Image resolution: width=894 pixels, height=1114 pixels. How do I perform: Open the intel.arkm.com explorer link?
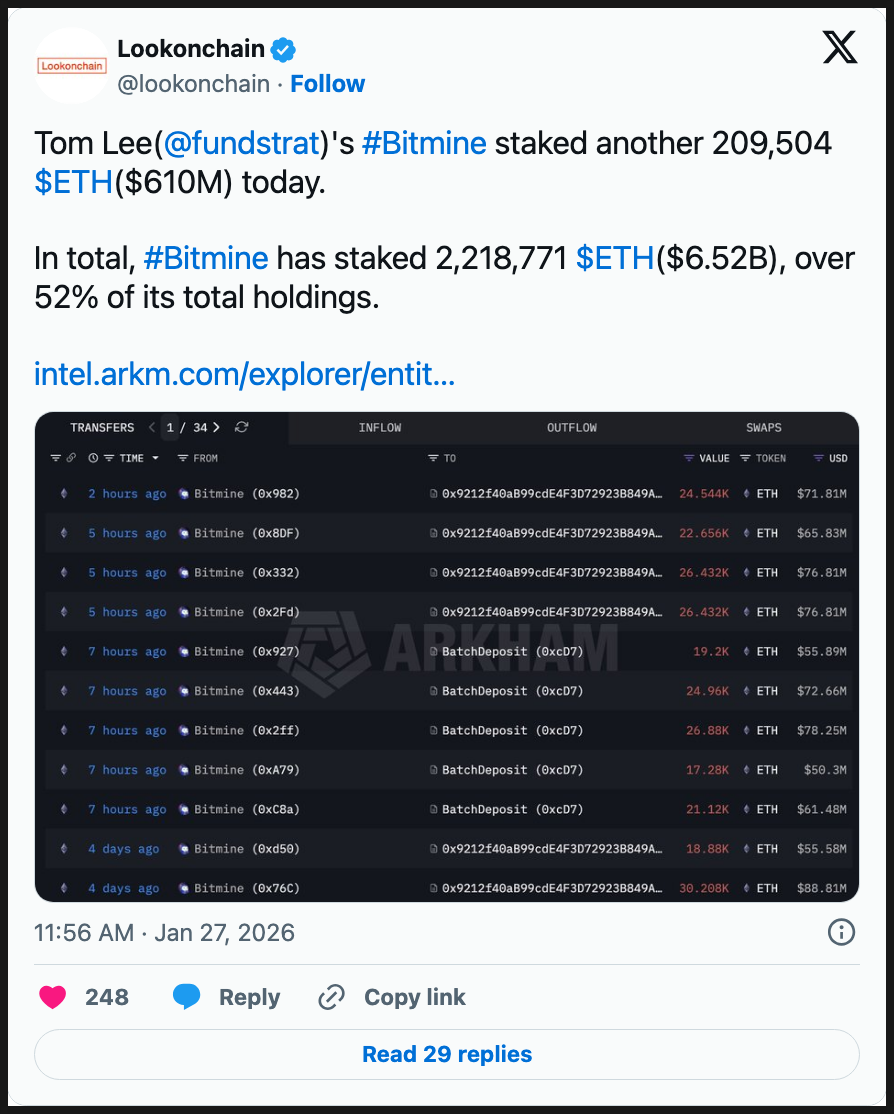pos(244,375)
